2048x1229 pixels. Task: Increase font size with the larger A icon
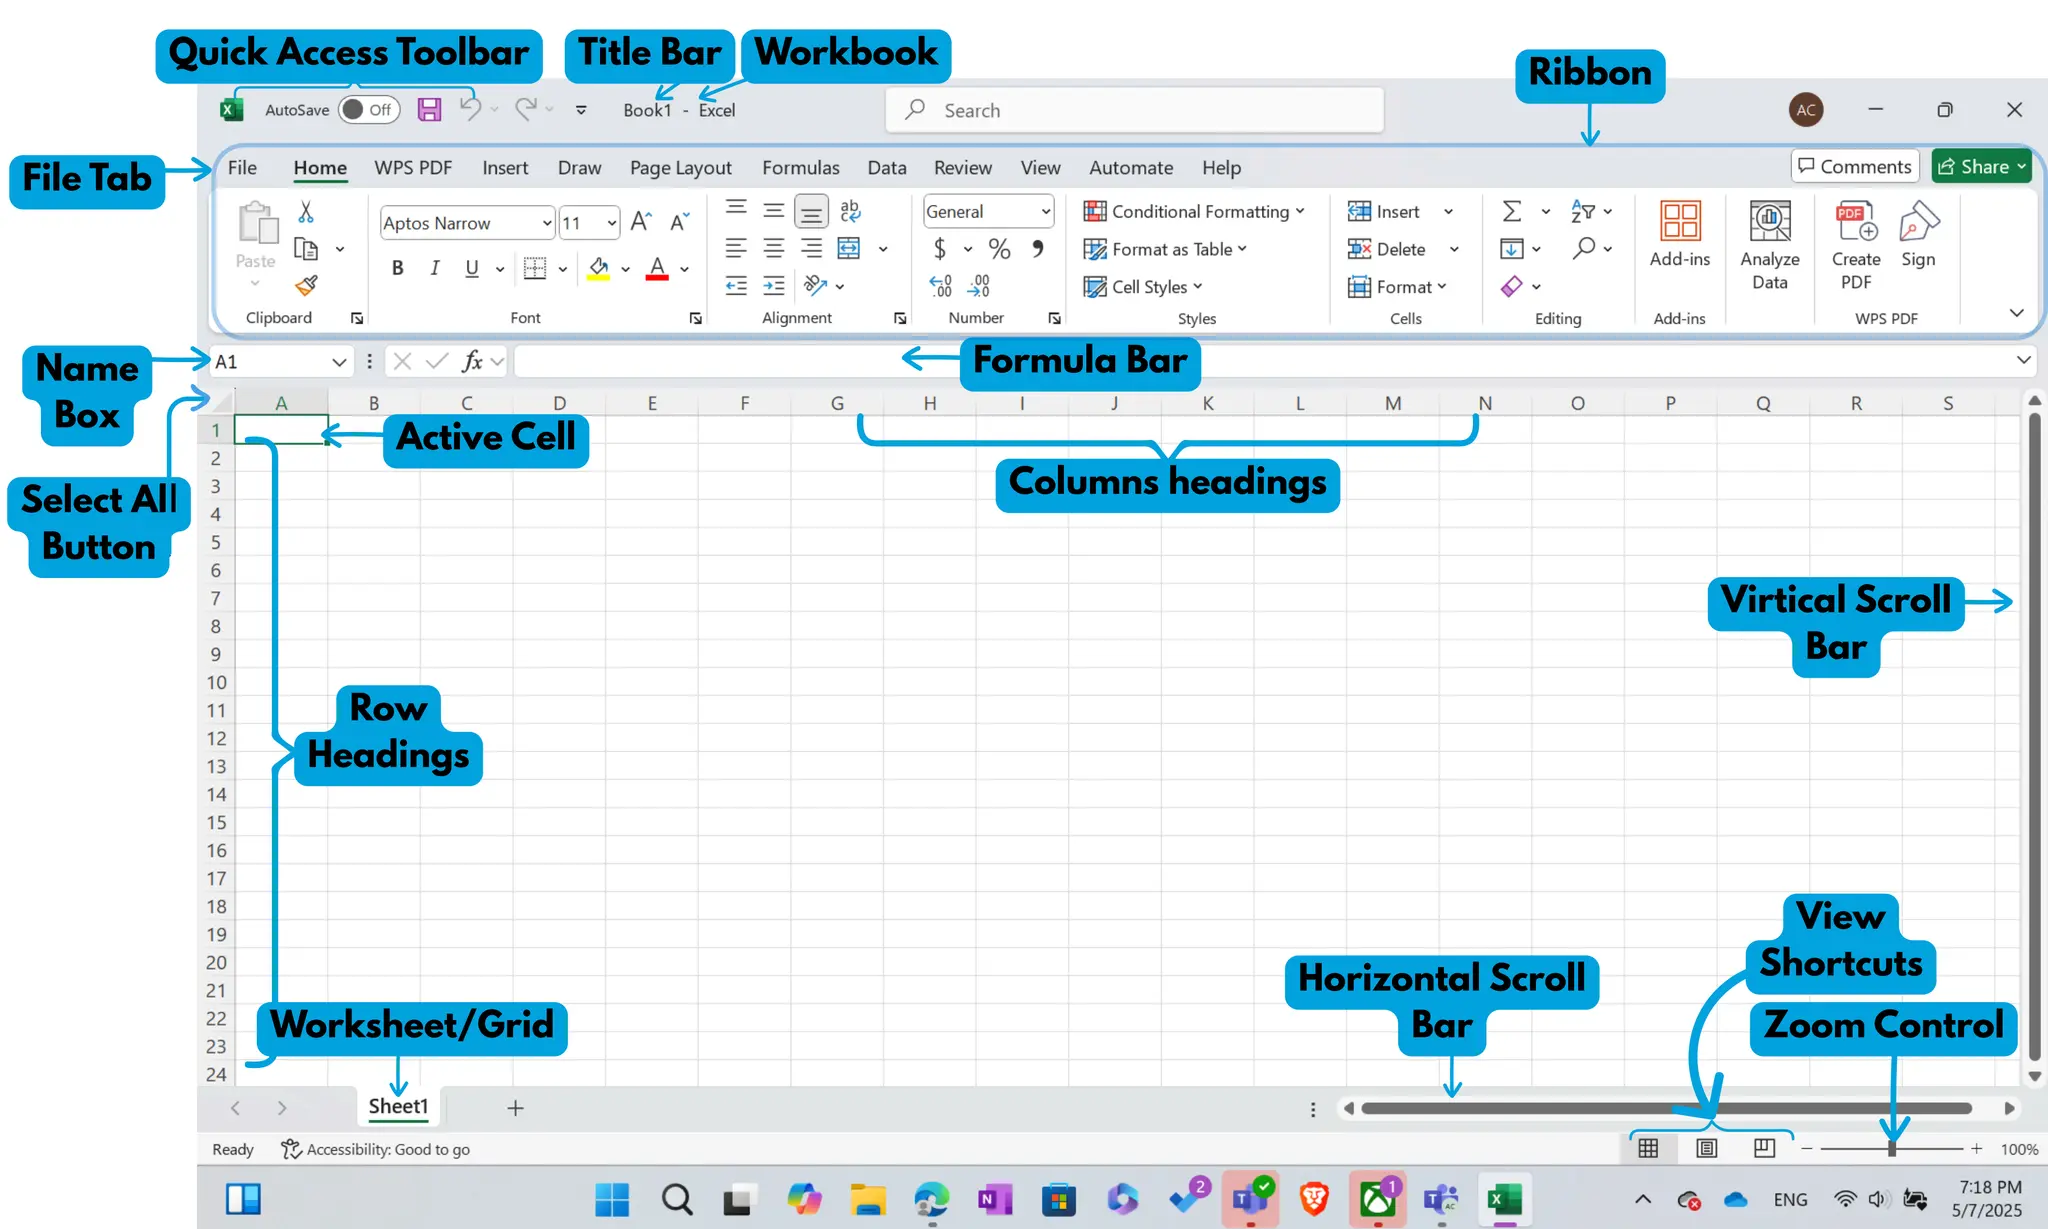click(x=641, y=222)
